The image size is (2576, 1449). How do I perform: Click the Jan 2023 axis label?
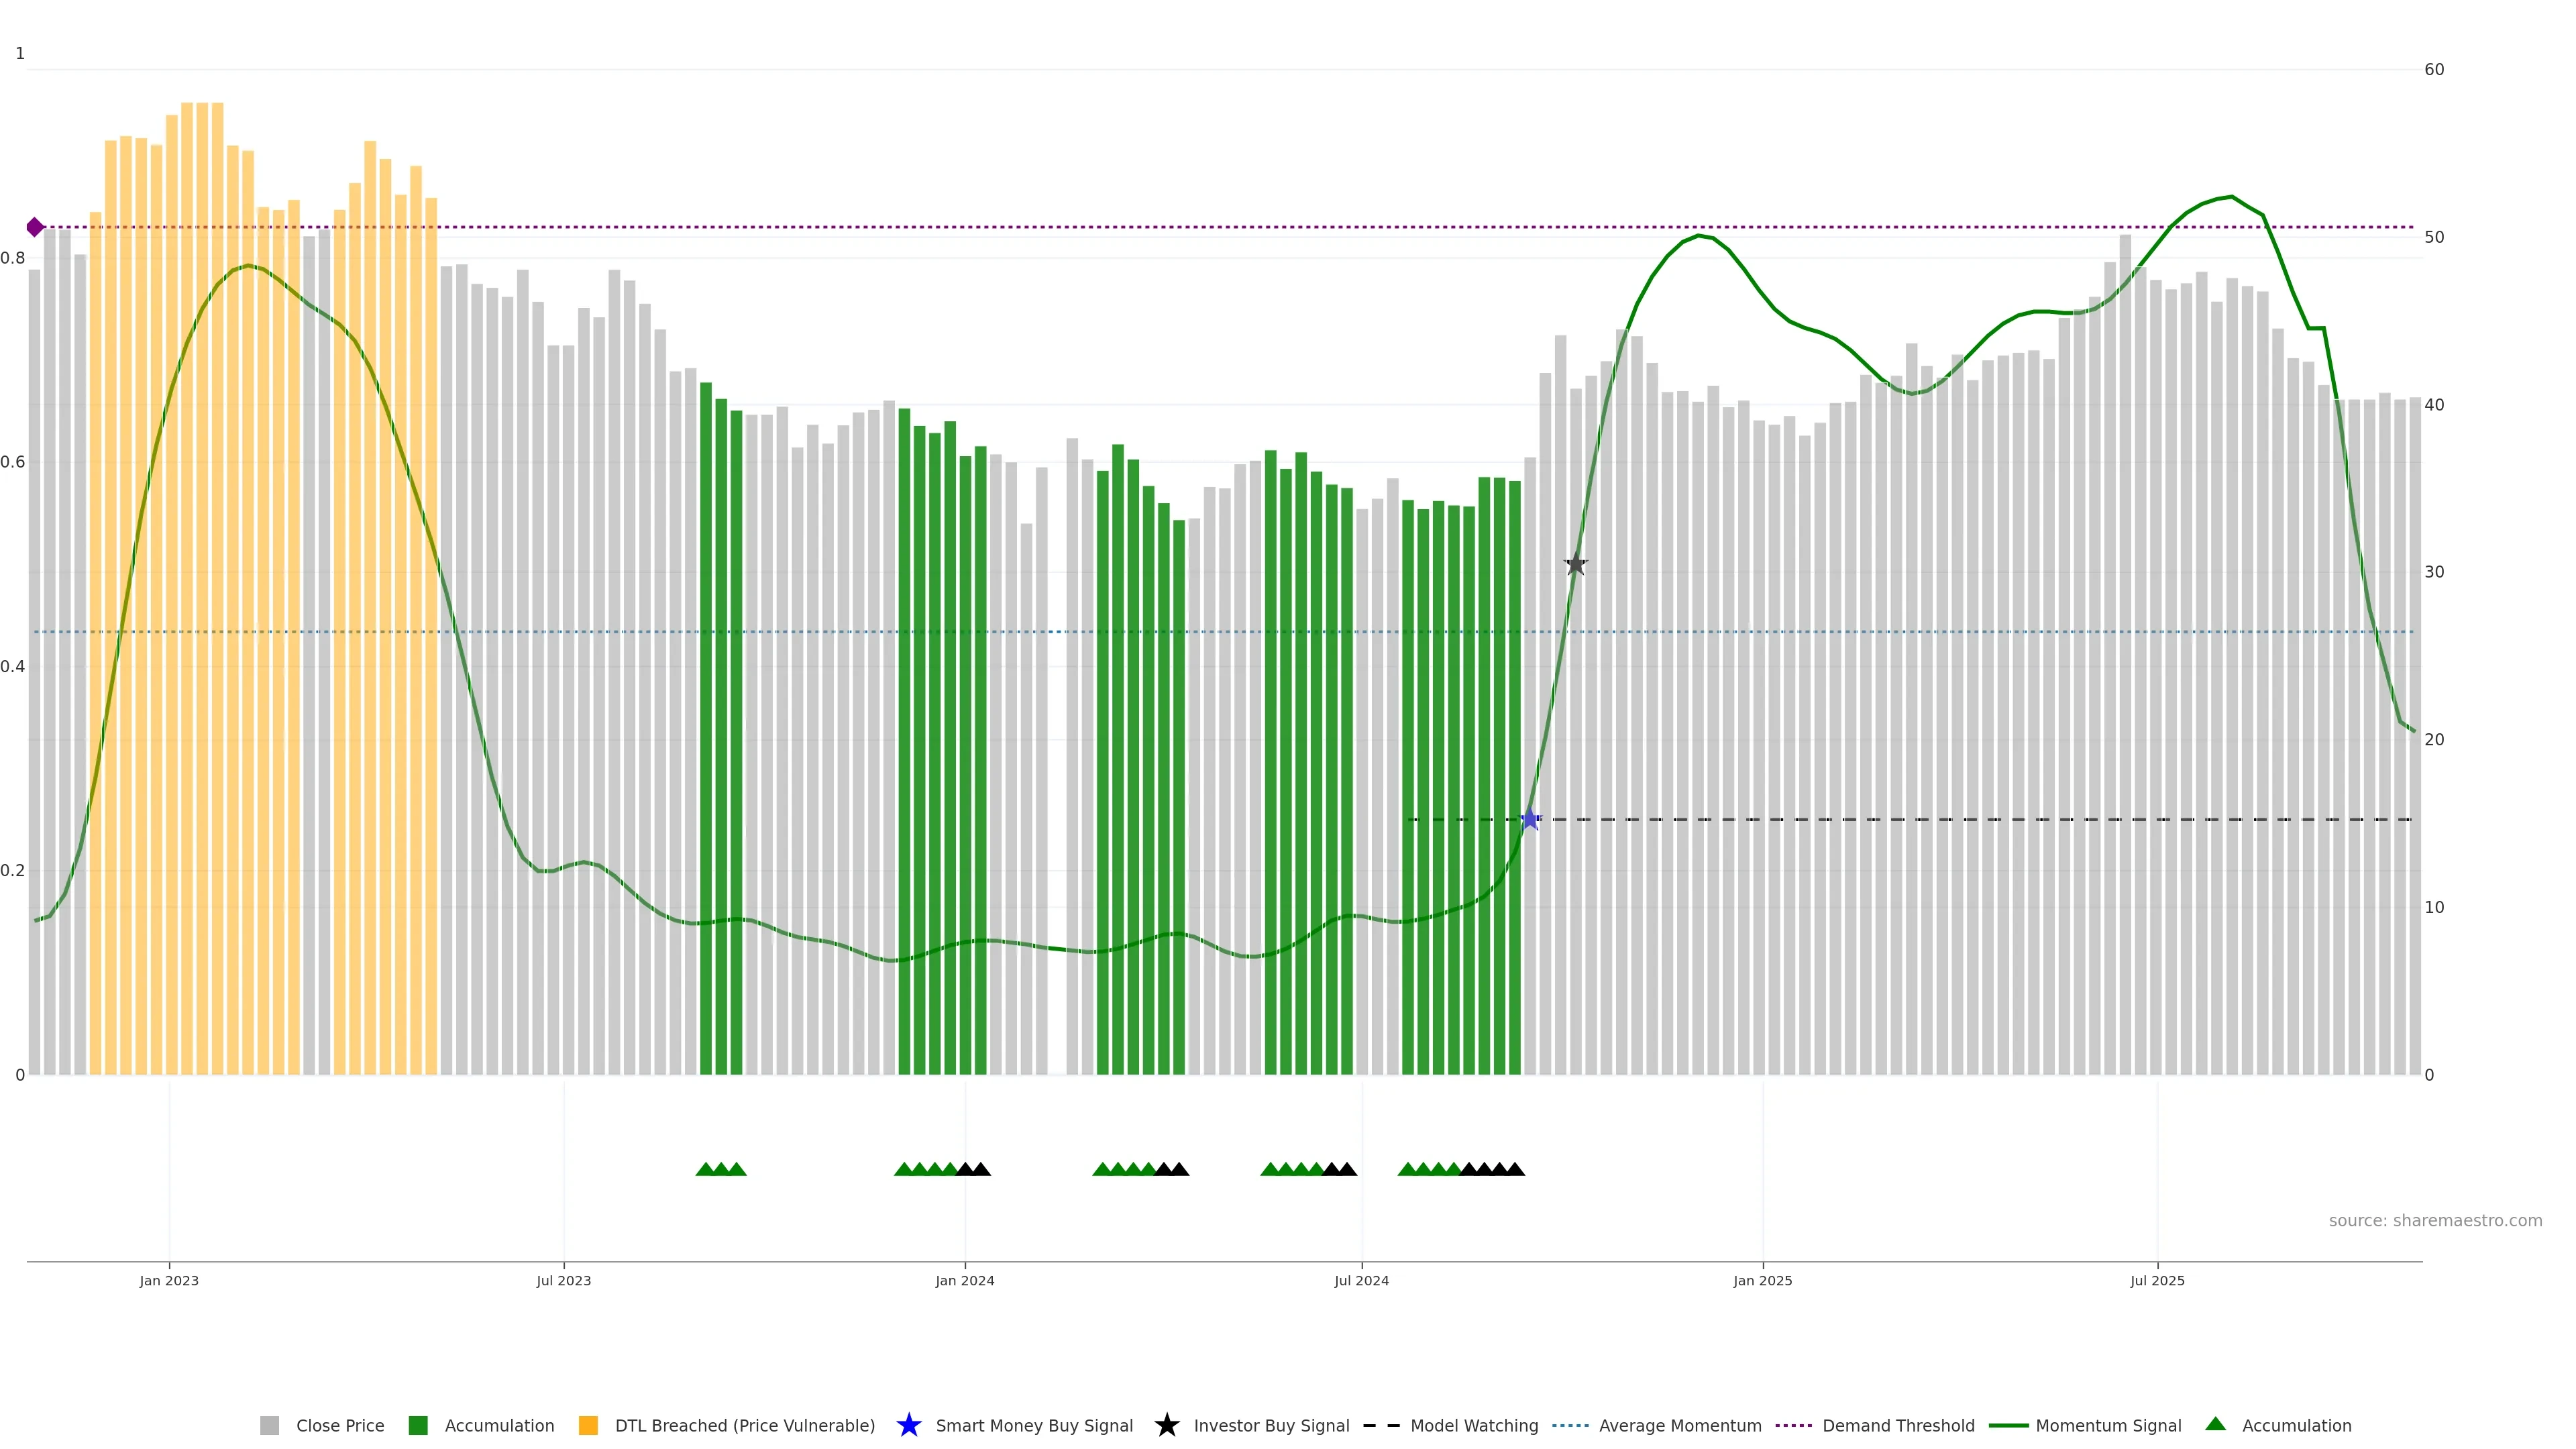tap(169, 1280)
